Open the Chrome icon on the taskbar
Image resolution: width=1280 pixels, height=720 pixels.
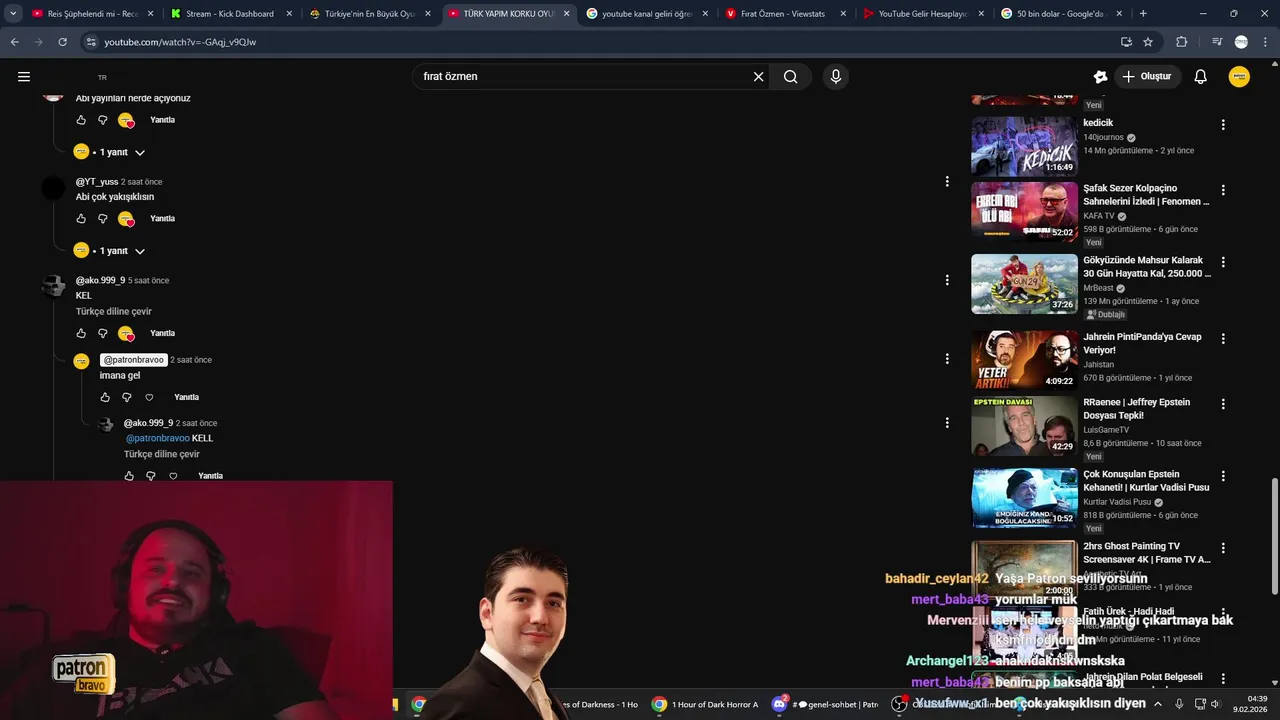pos(419,704)
